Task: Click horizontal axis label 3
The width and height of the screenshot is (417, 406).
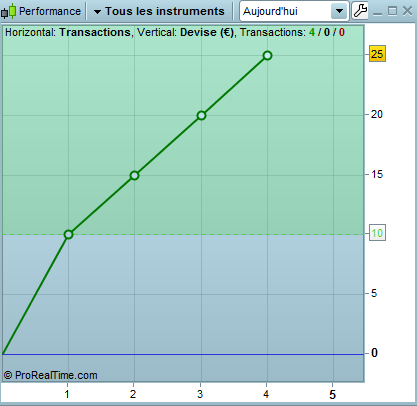Action: coord(200,394)
